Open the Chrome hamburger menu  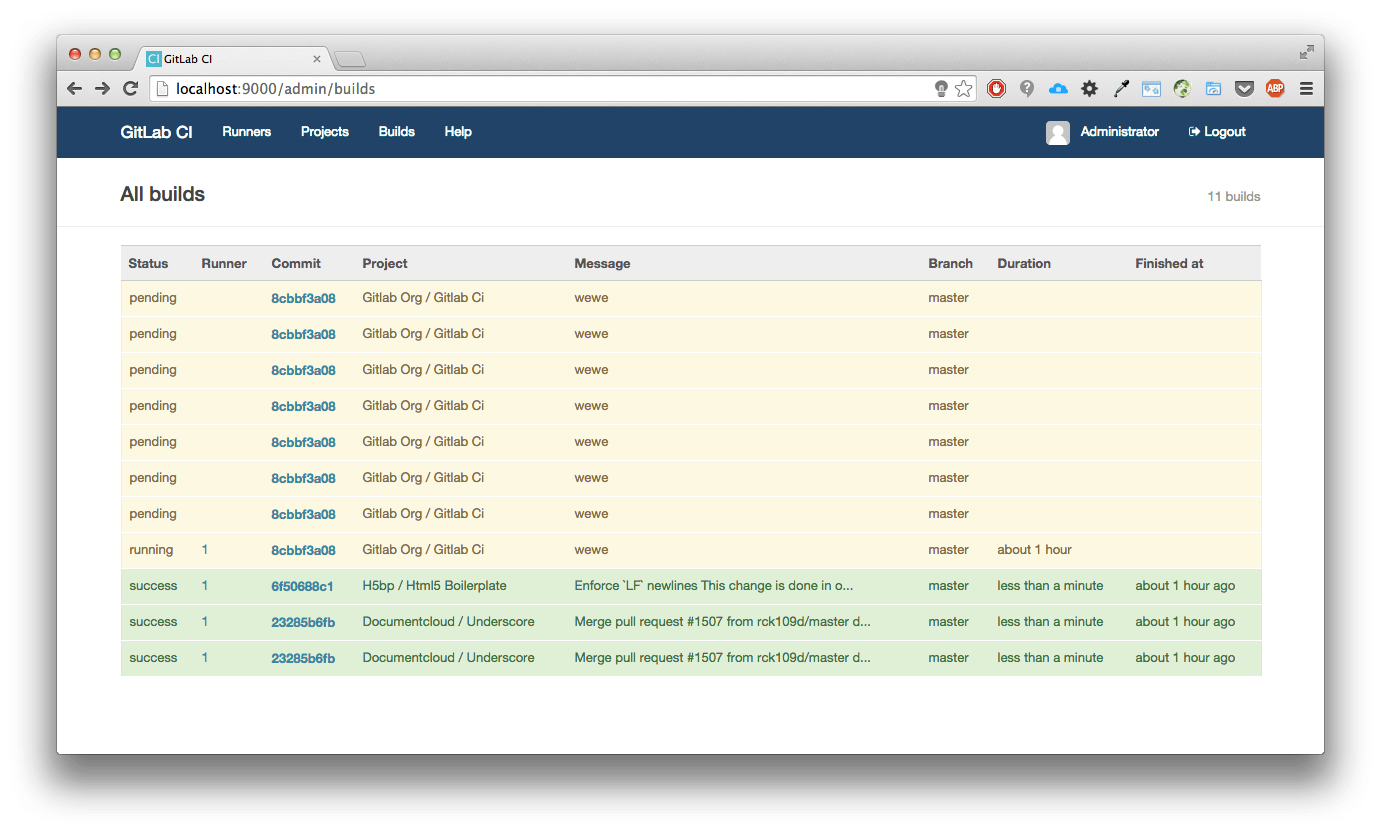tap(1306, 89)
